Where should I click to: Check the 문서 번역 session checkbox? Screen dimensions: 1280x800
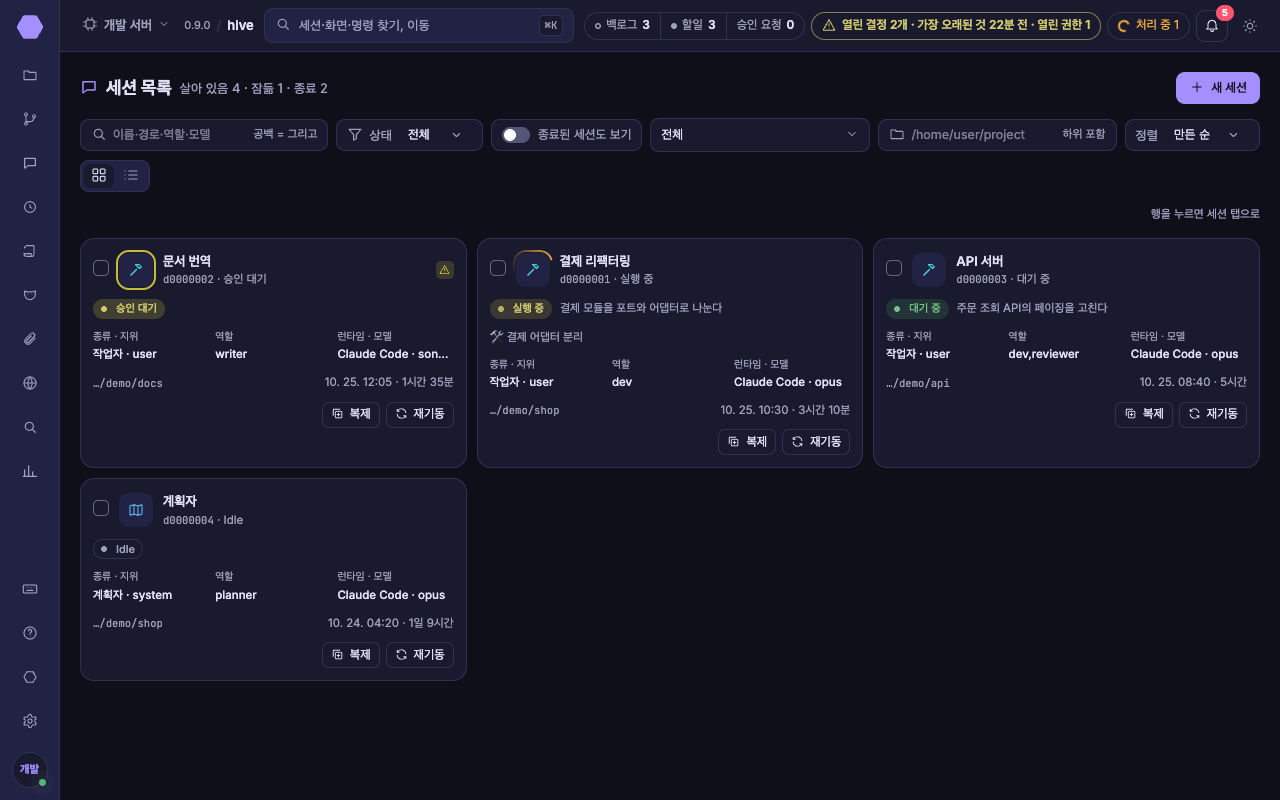101,268
